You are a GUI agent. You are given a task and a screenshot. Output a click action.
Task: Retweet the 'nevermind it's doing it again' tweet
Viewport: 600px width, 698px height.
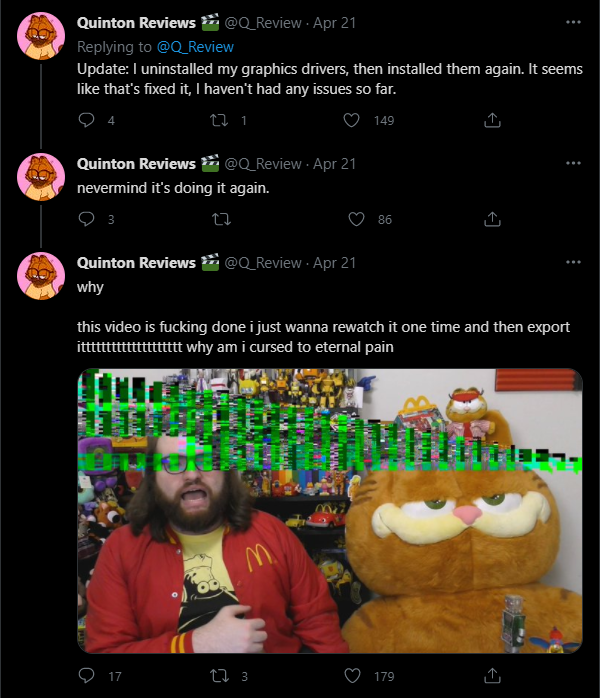(221, 219)
